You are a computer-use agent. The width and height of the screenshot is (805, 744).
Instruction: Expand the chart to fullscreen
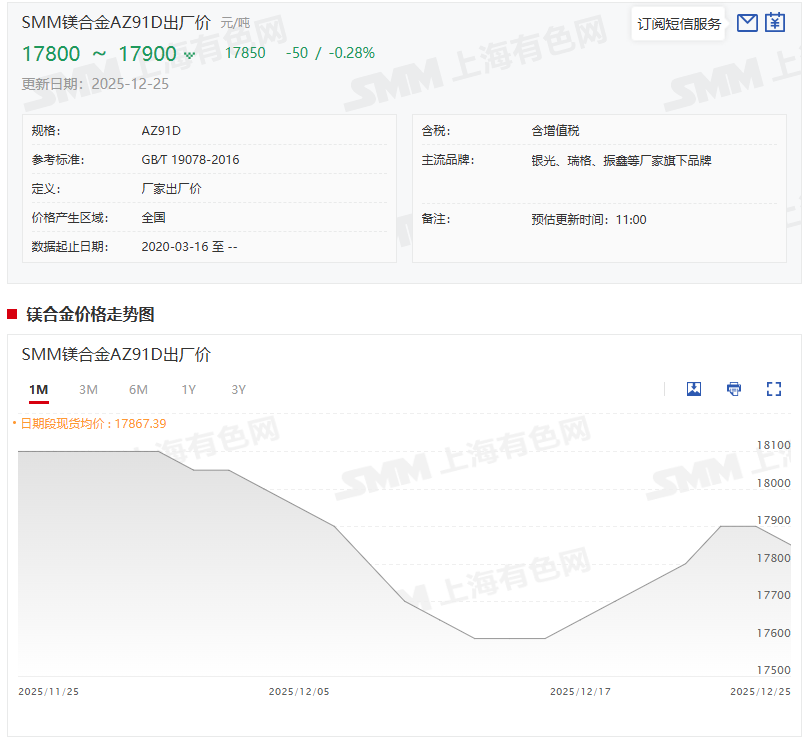click(773, 389)
